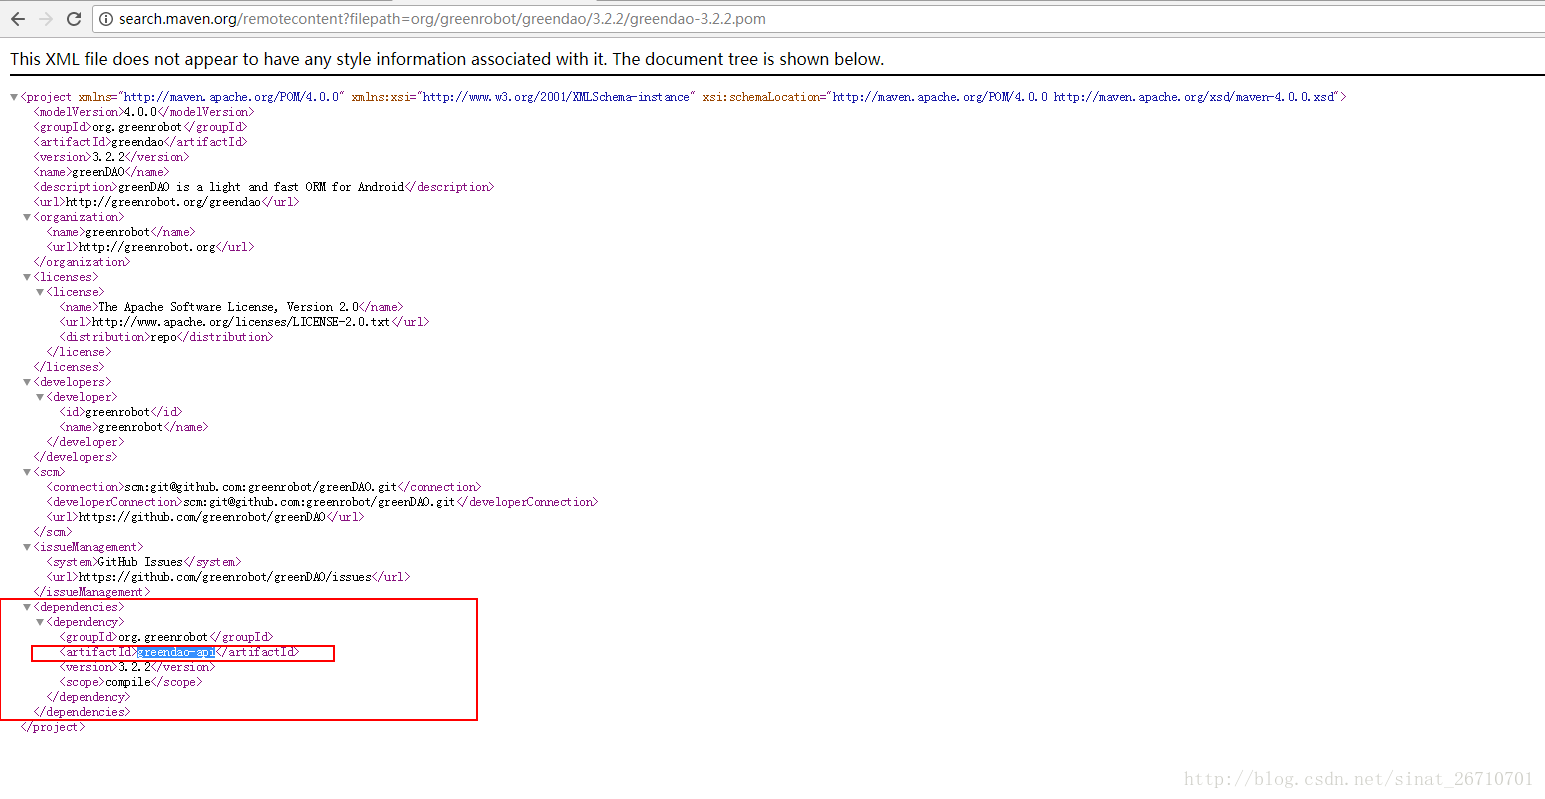The image size is (1545, 799).
Task: Select the project version 3.2.2 line
Action: 111,157
